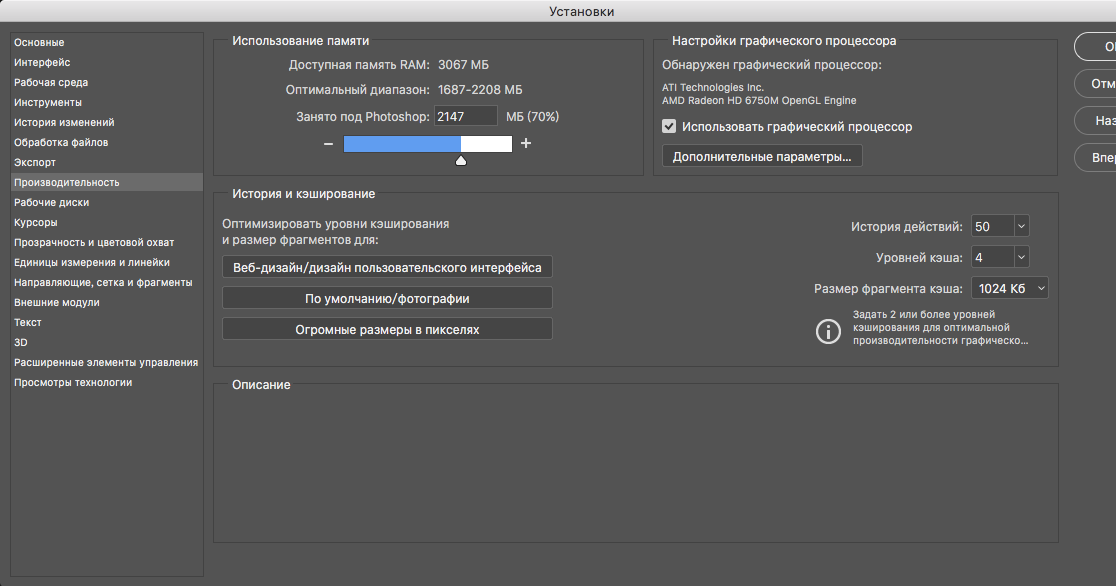Click the Дополнительные параметры button
Image resolution: width=1116 pixels, height=586 pixels.
coord(762,157)
